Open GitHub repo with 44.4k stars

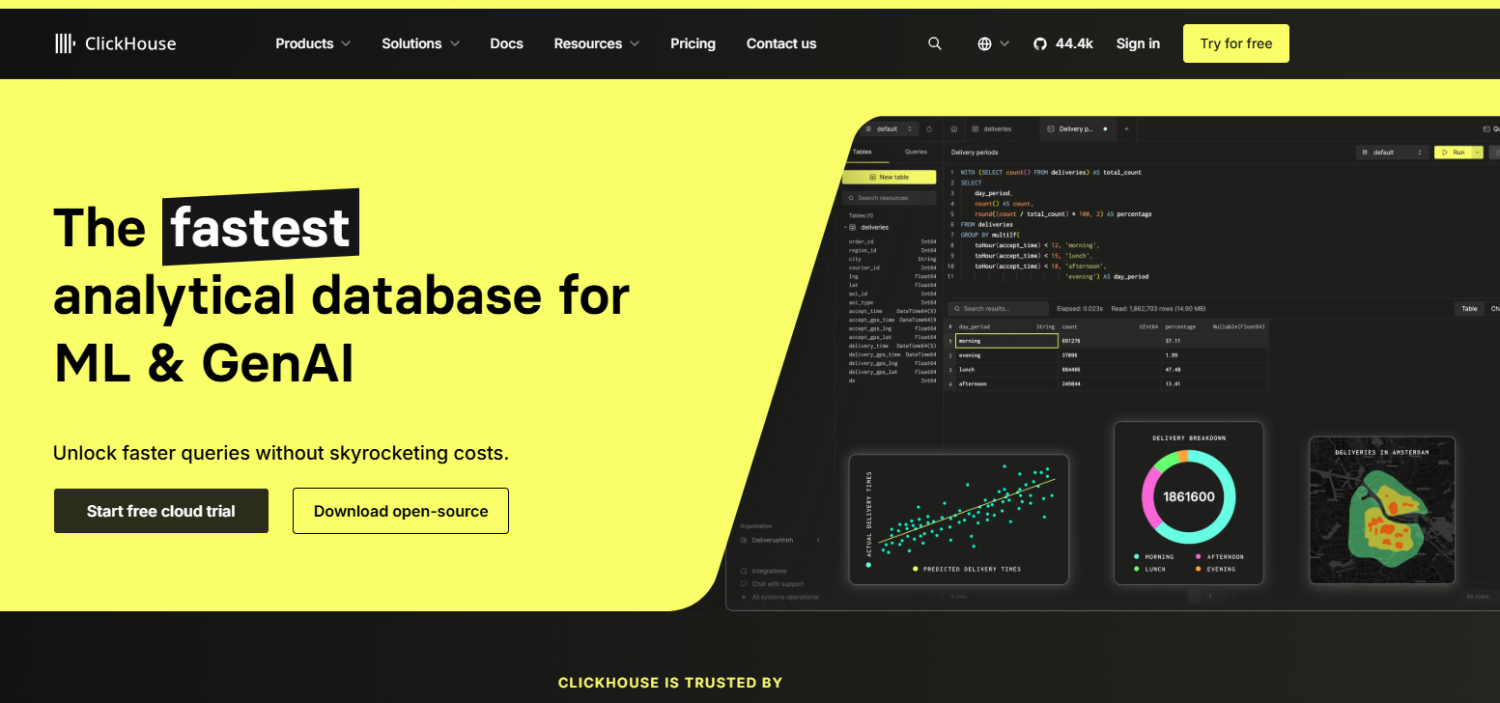(x=1063, y=43)
